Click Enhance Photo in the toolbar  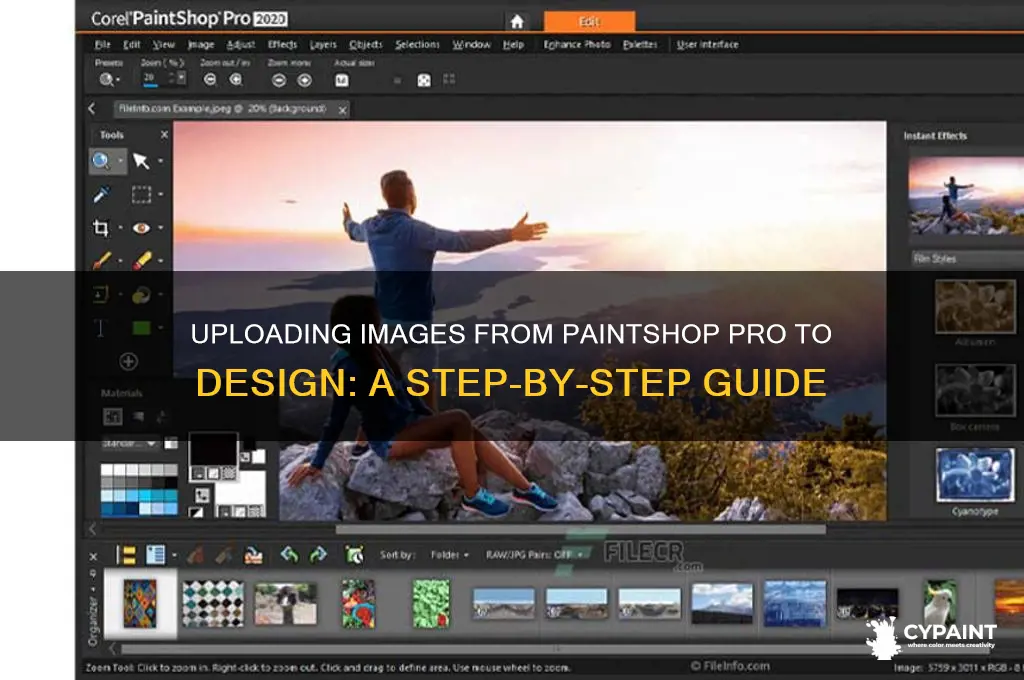(577, 44)
